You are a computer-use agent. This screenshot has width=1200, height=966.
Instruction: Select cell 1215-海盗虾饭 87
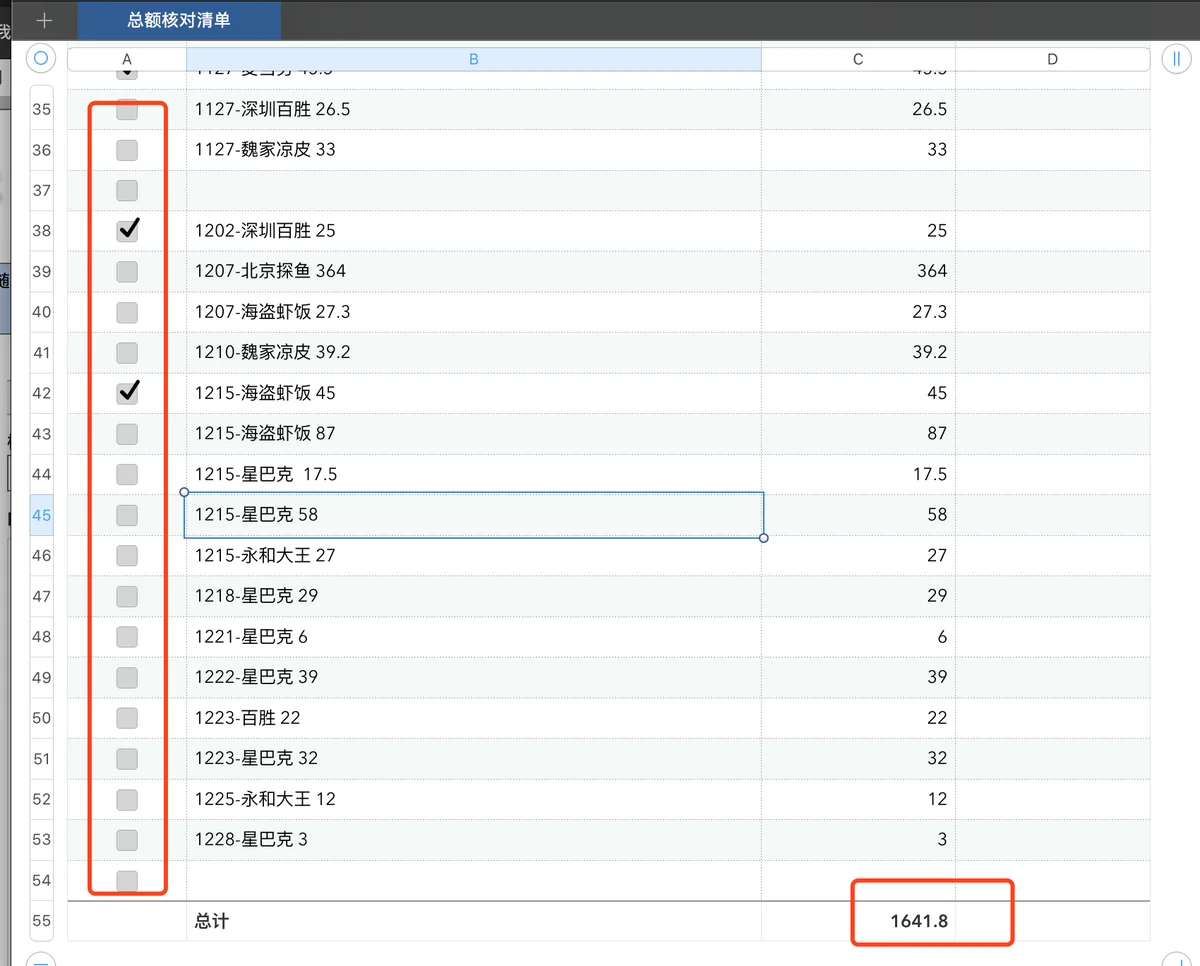pyautogui.click(x=474, y=434)
